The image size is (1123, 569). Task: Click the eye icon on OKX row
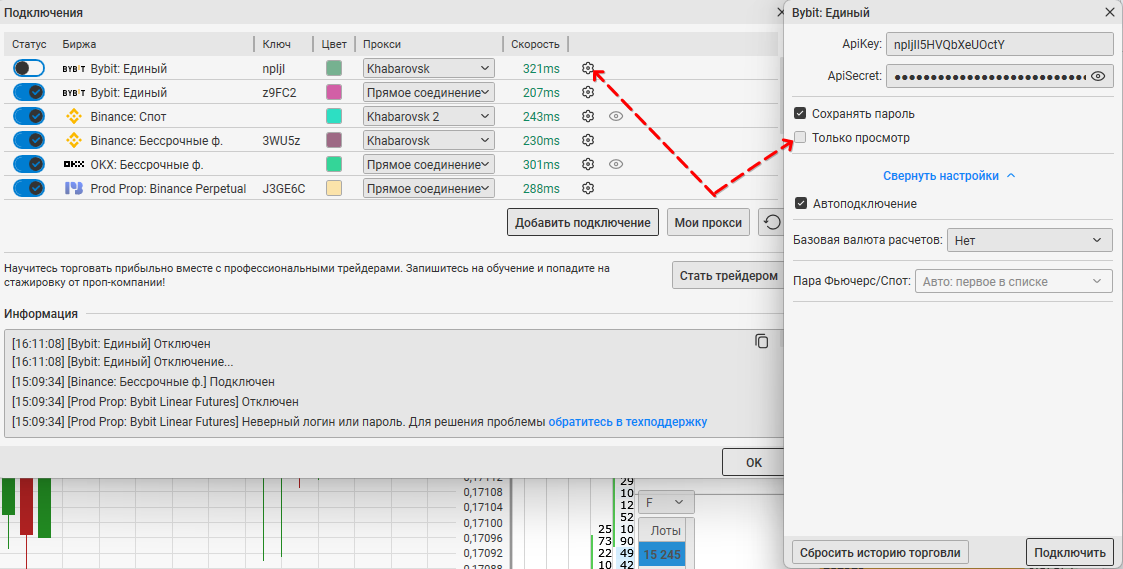click(616, 164)
